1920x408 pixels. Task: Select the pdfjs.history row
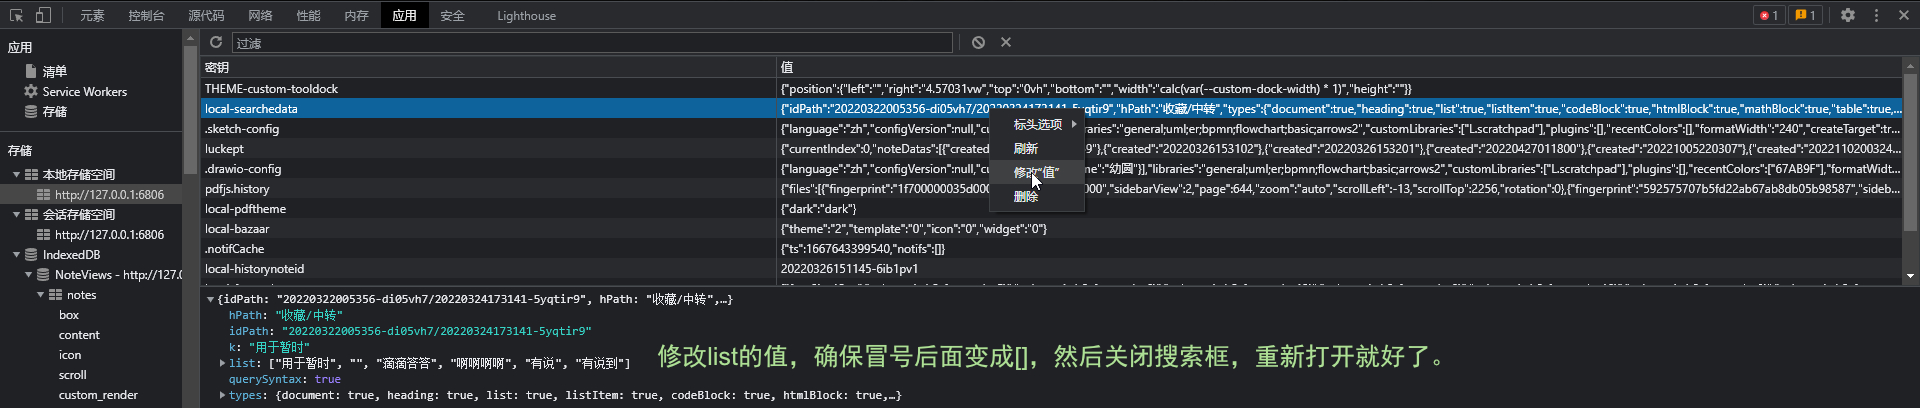tap(1051, 188)
